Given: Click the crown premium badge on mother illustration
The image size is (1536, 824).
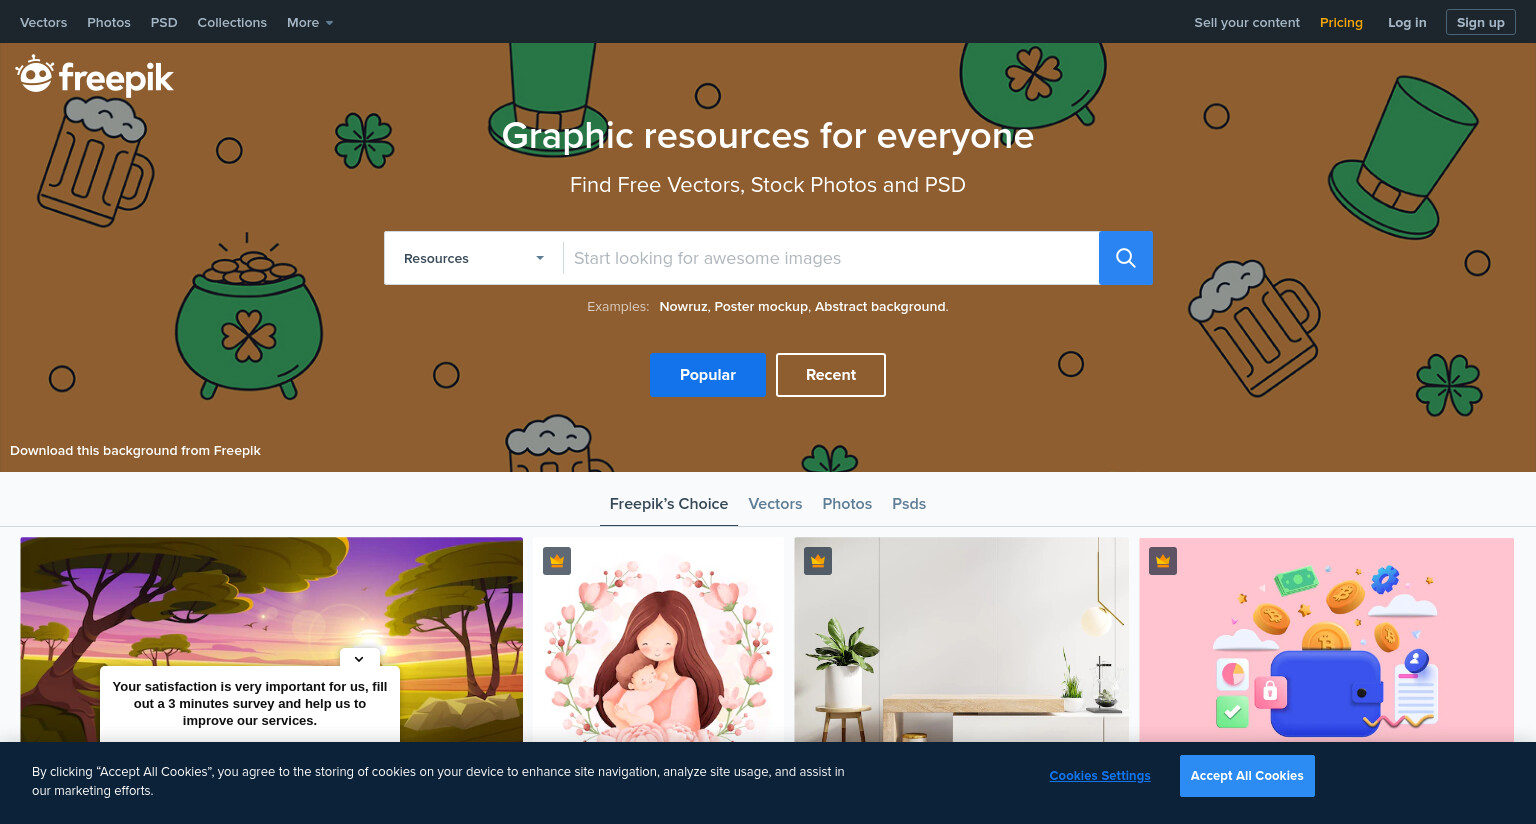Looking at the screenshot, I should [x=557, y=561].
